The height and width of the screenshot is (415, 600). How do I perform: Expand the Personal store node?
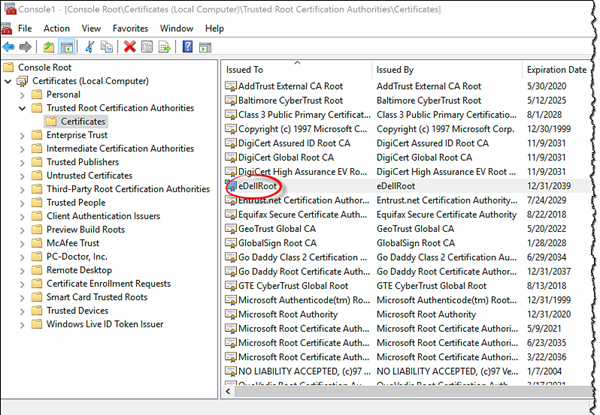coord(22,95)
